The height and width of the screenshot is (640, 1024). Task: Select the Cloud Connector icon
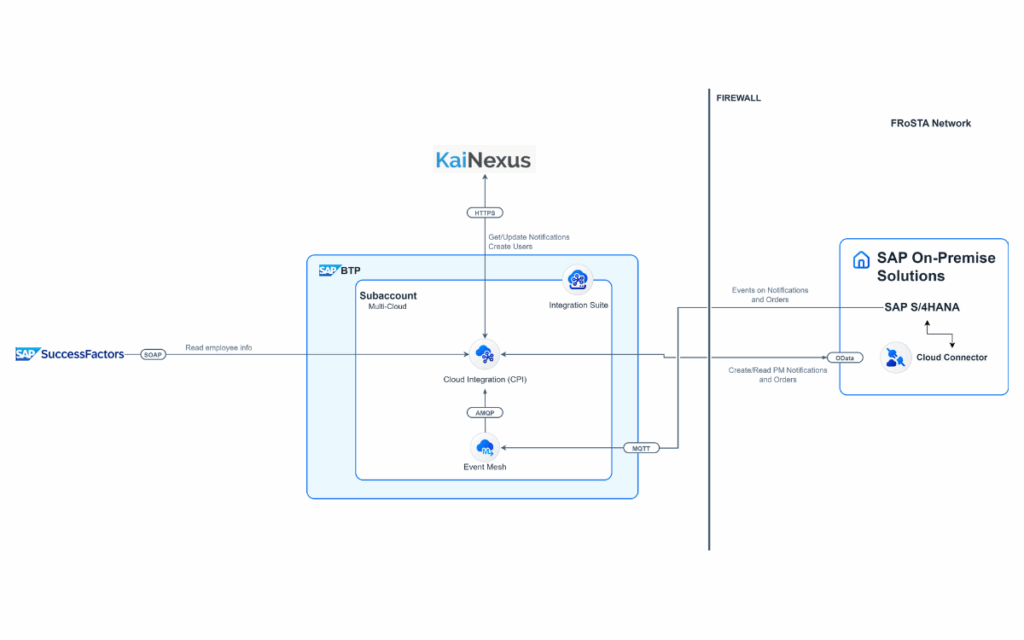(x=895, y=357)
